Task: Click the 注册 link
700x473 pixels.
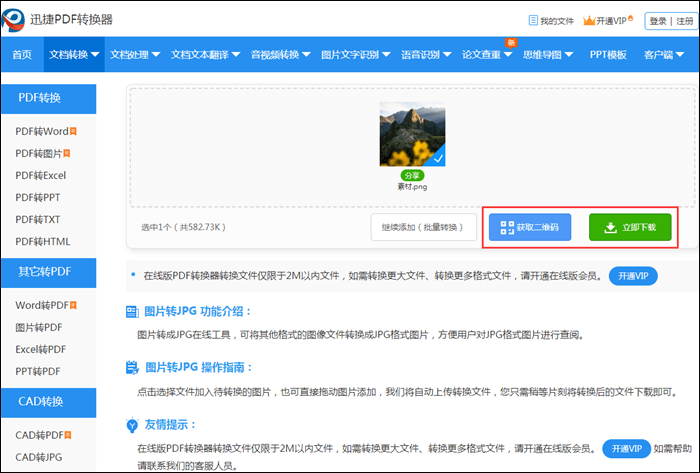Action: [685, 21]
